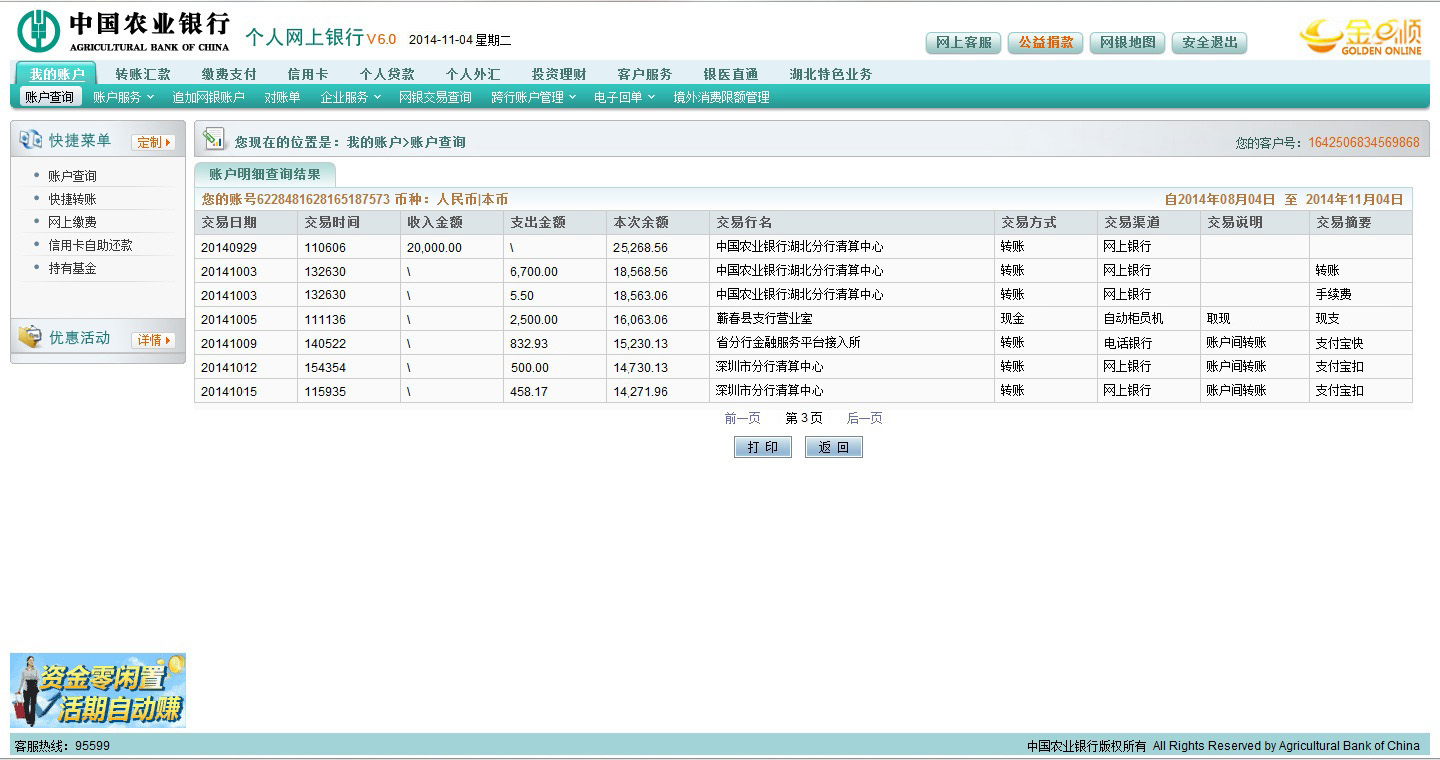Image resolution: width=1440 pixels, height=760 pixels.
Task: Click the quick menu icon in sidebar
Action: (x=30, y=141)
